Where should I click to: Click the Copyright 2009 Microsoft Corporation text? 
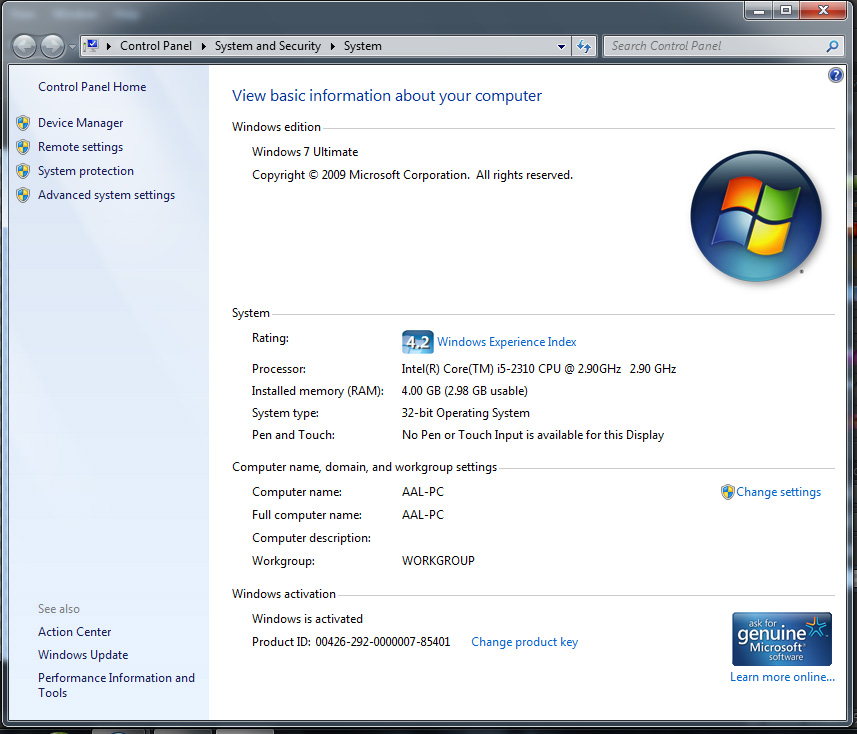[412, 175]
